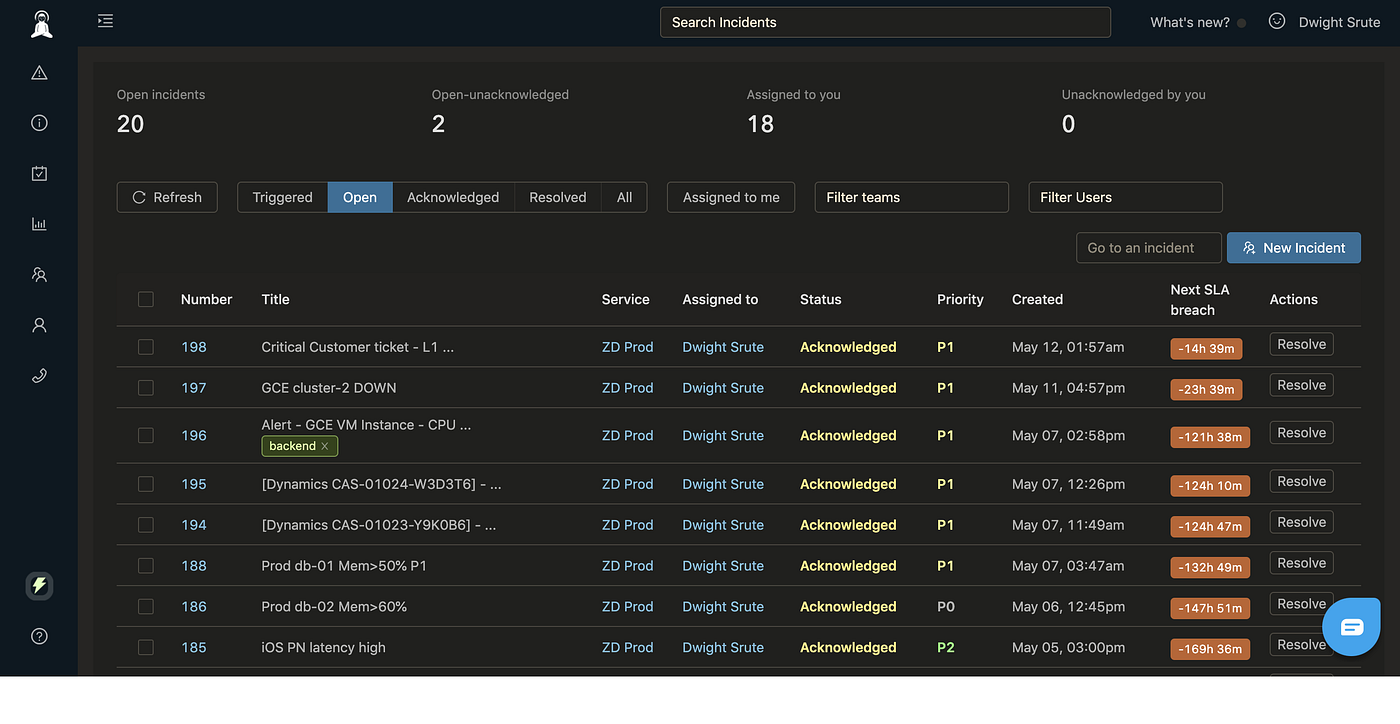Remove the backend tag on incident 196
The image size is (1400, 724).
pyautogui.click(x=324, y=446)
